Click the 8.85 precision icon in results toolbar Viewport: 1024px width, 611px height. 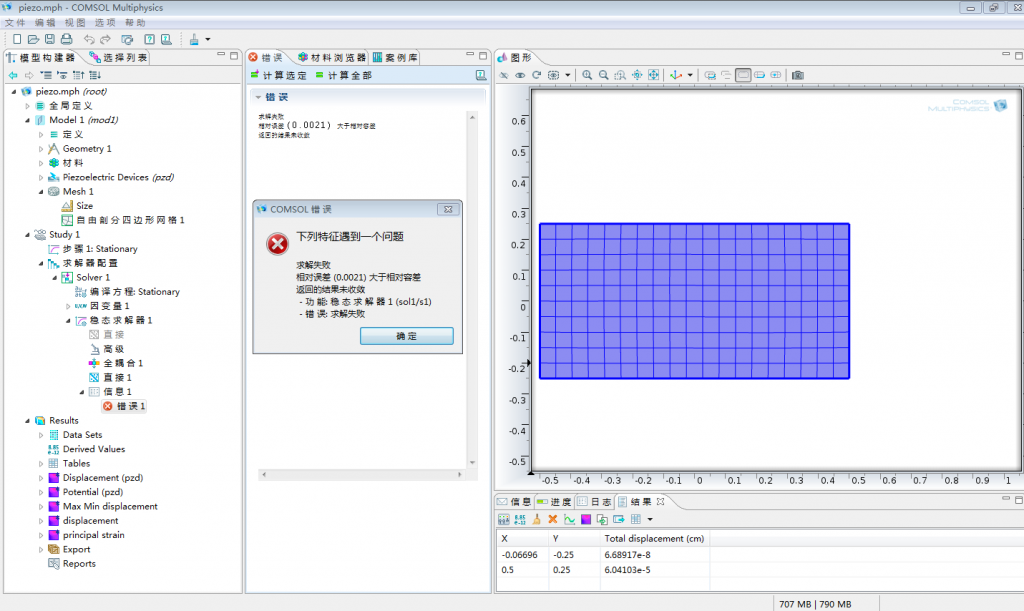coord(520,519)
